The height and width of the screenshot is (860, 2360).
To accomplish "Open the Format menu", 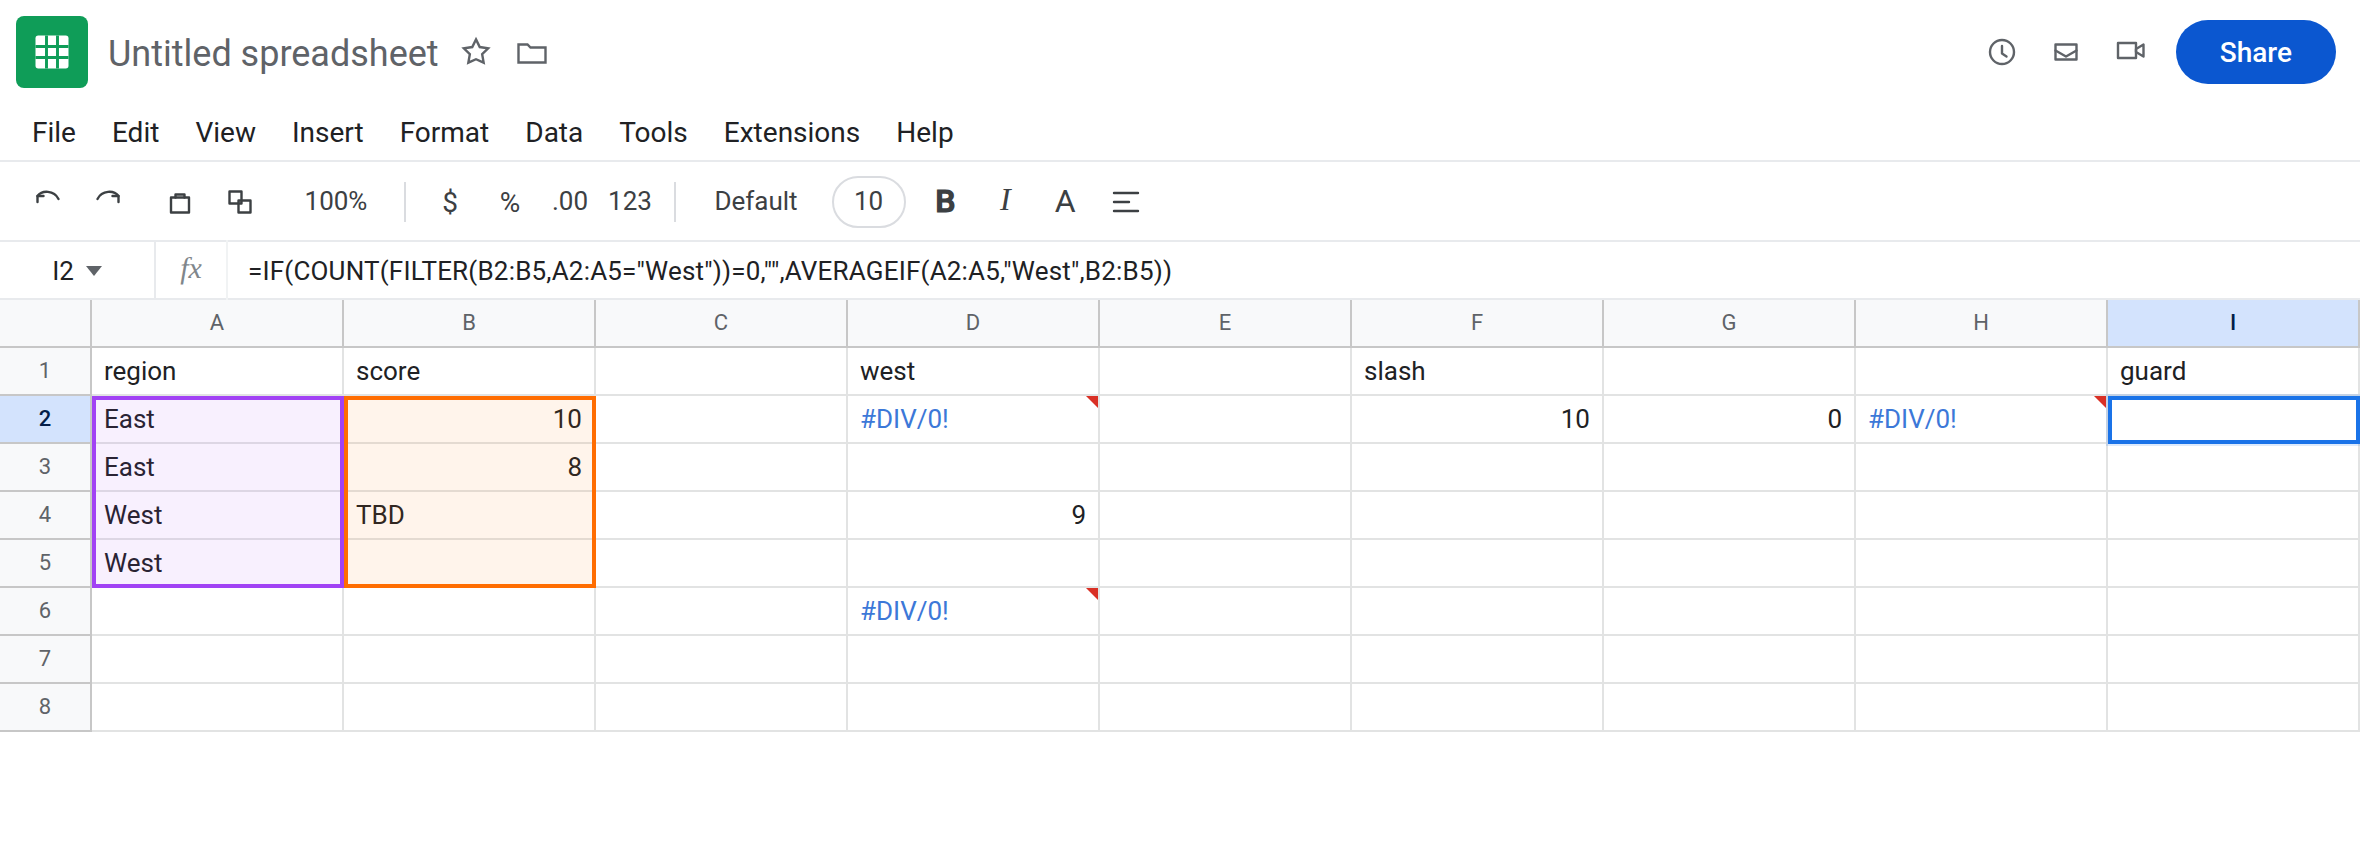I will 444,132.
